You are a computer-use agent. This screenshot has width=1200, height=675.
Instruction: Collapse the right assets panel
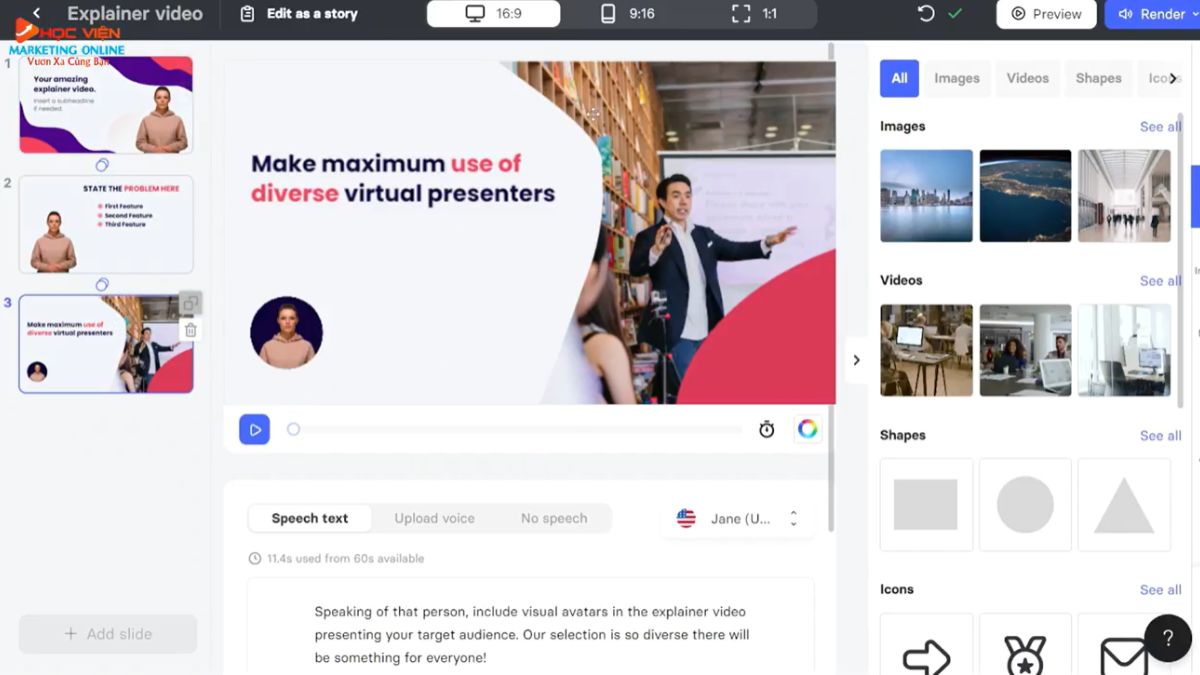coord(856,360)
